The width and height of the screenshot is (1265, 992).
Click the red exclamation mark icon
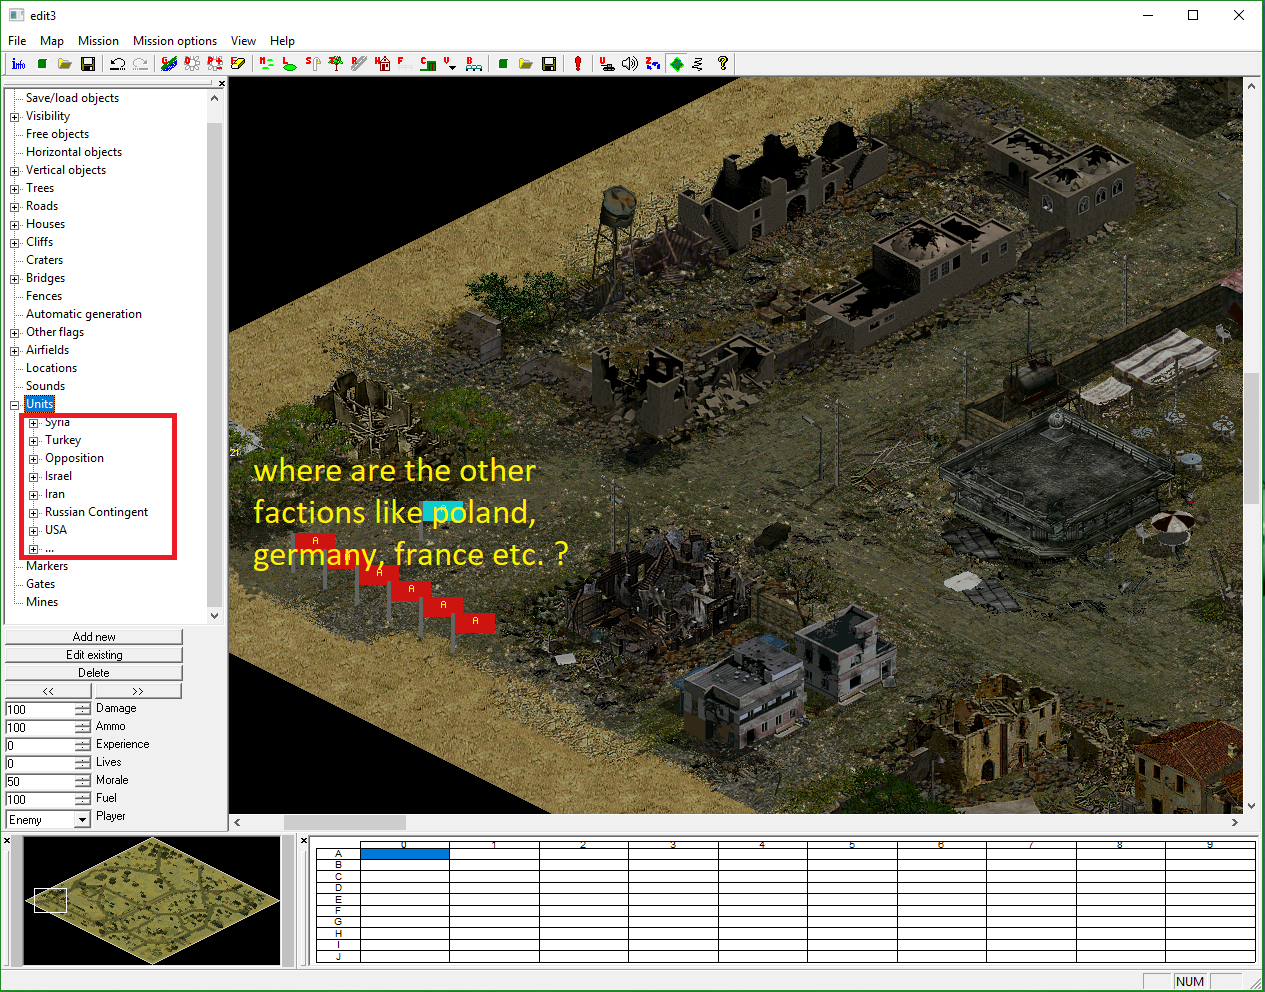coord(578,64)
